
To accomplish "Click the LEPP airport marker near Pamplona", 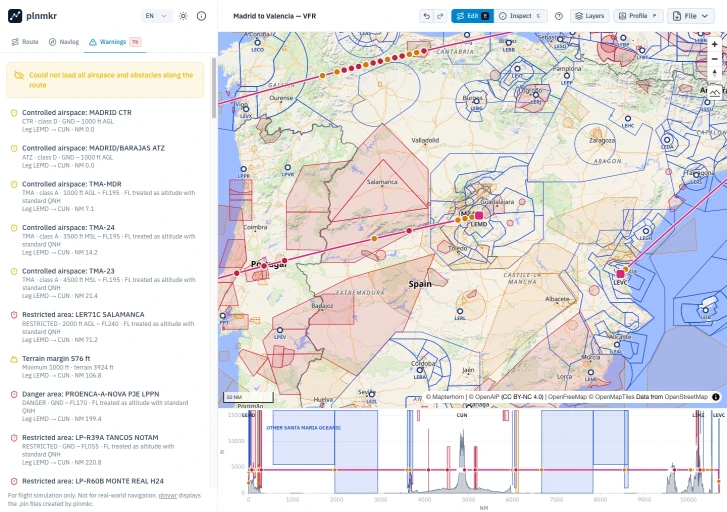I will (567, 76).
